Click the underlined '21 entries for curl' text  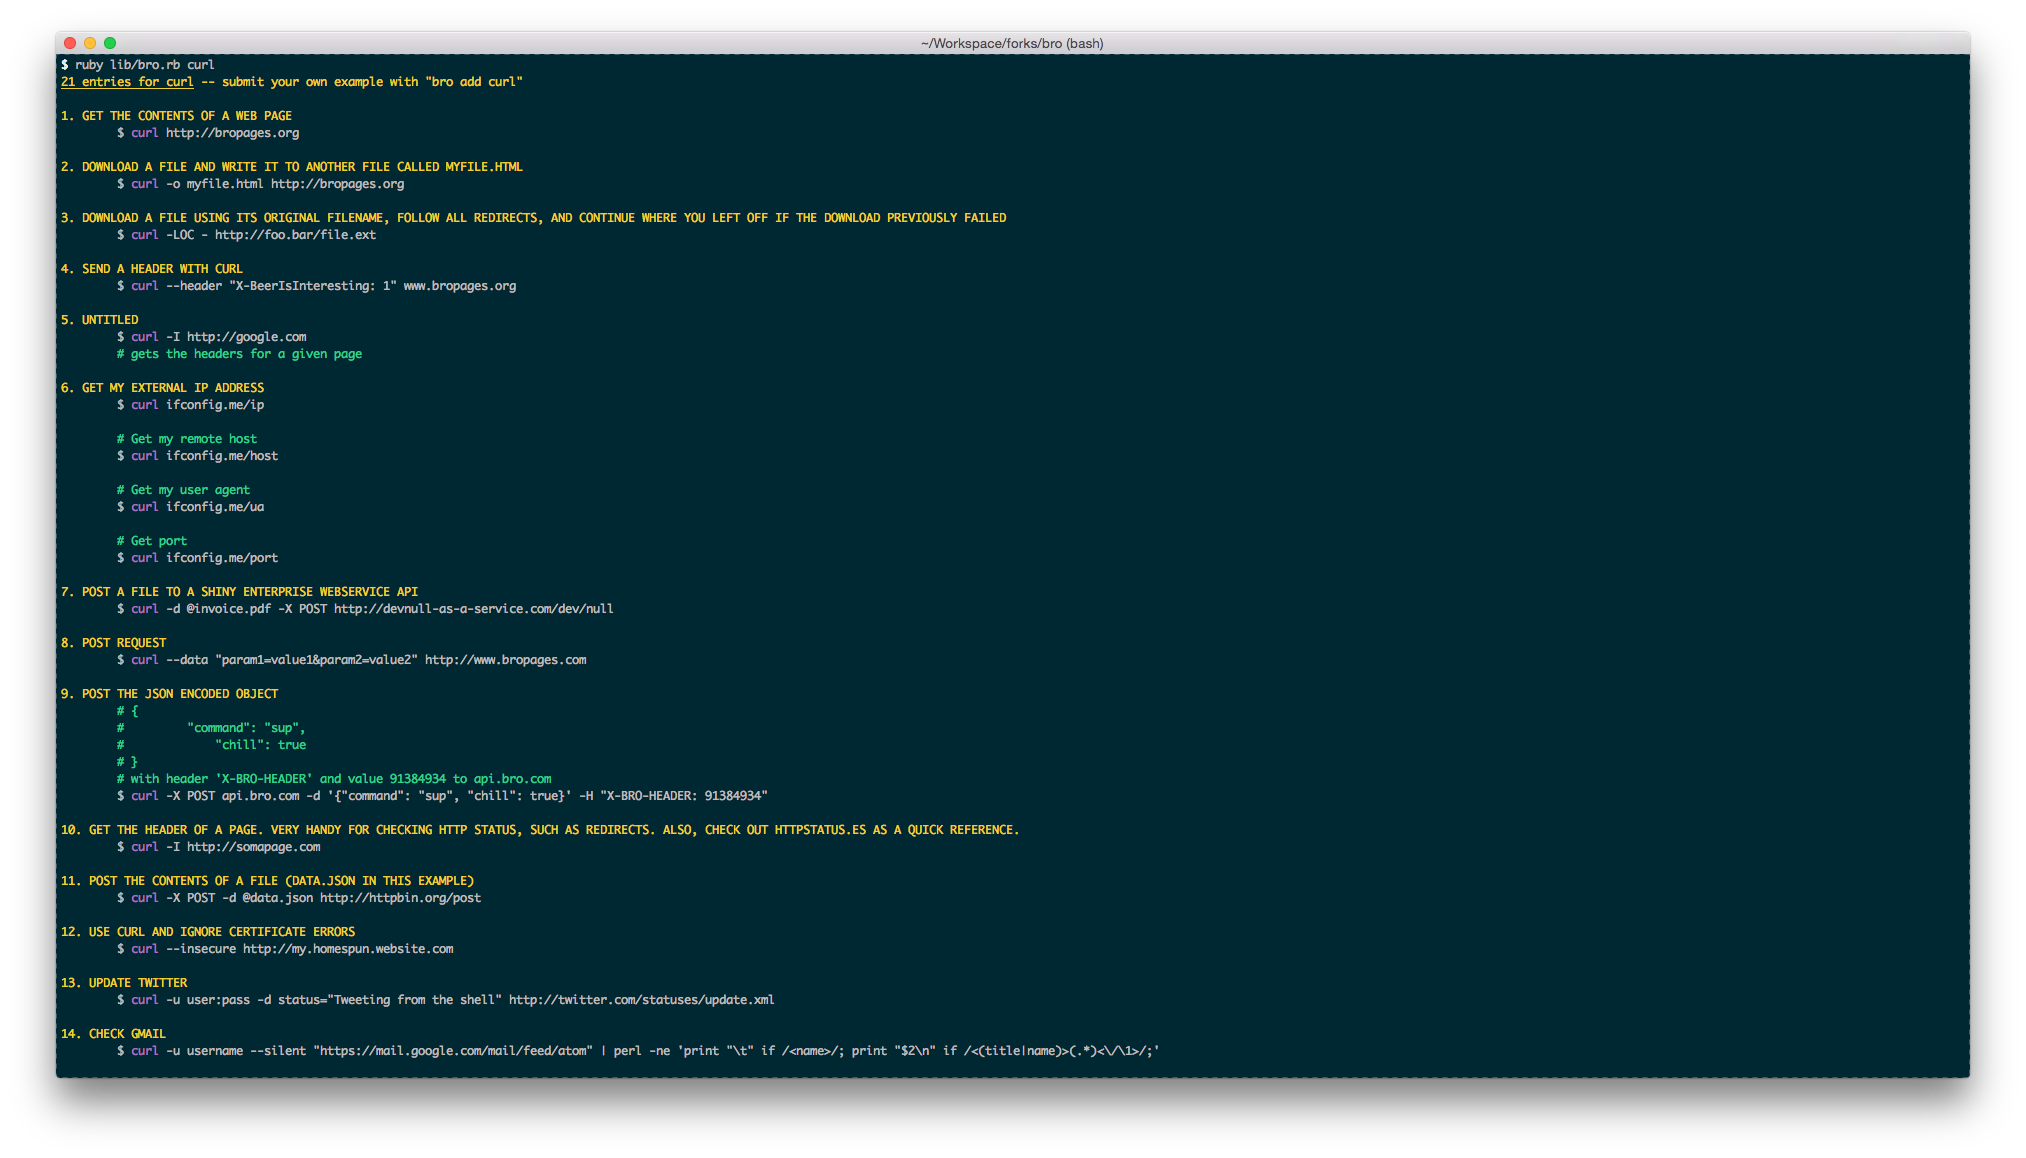127,82
